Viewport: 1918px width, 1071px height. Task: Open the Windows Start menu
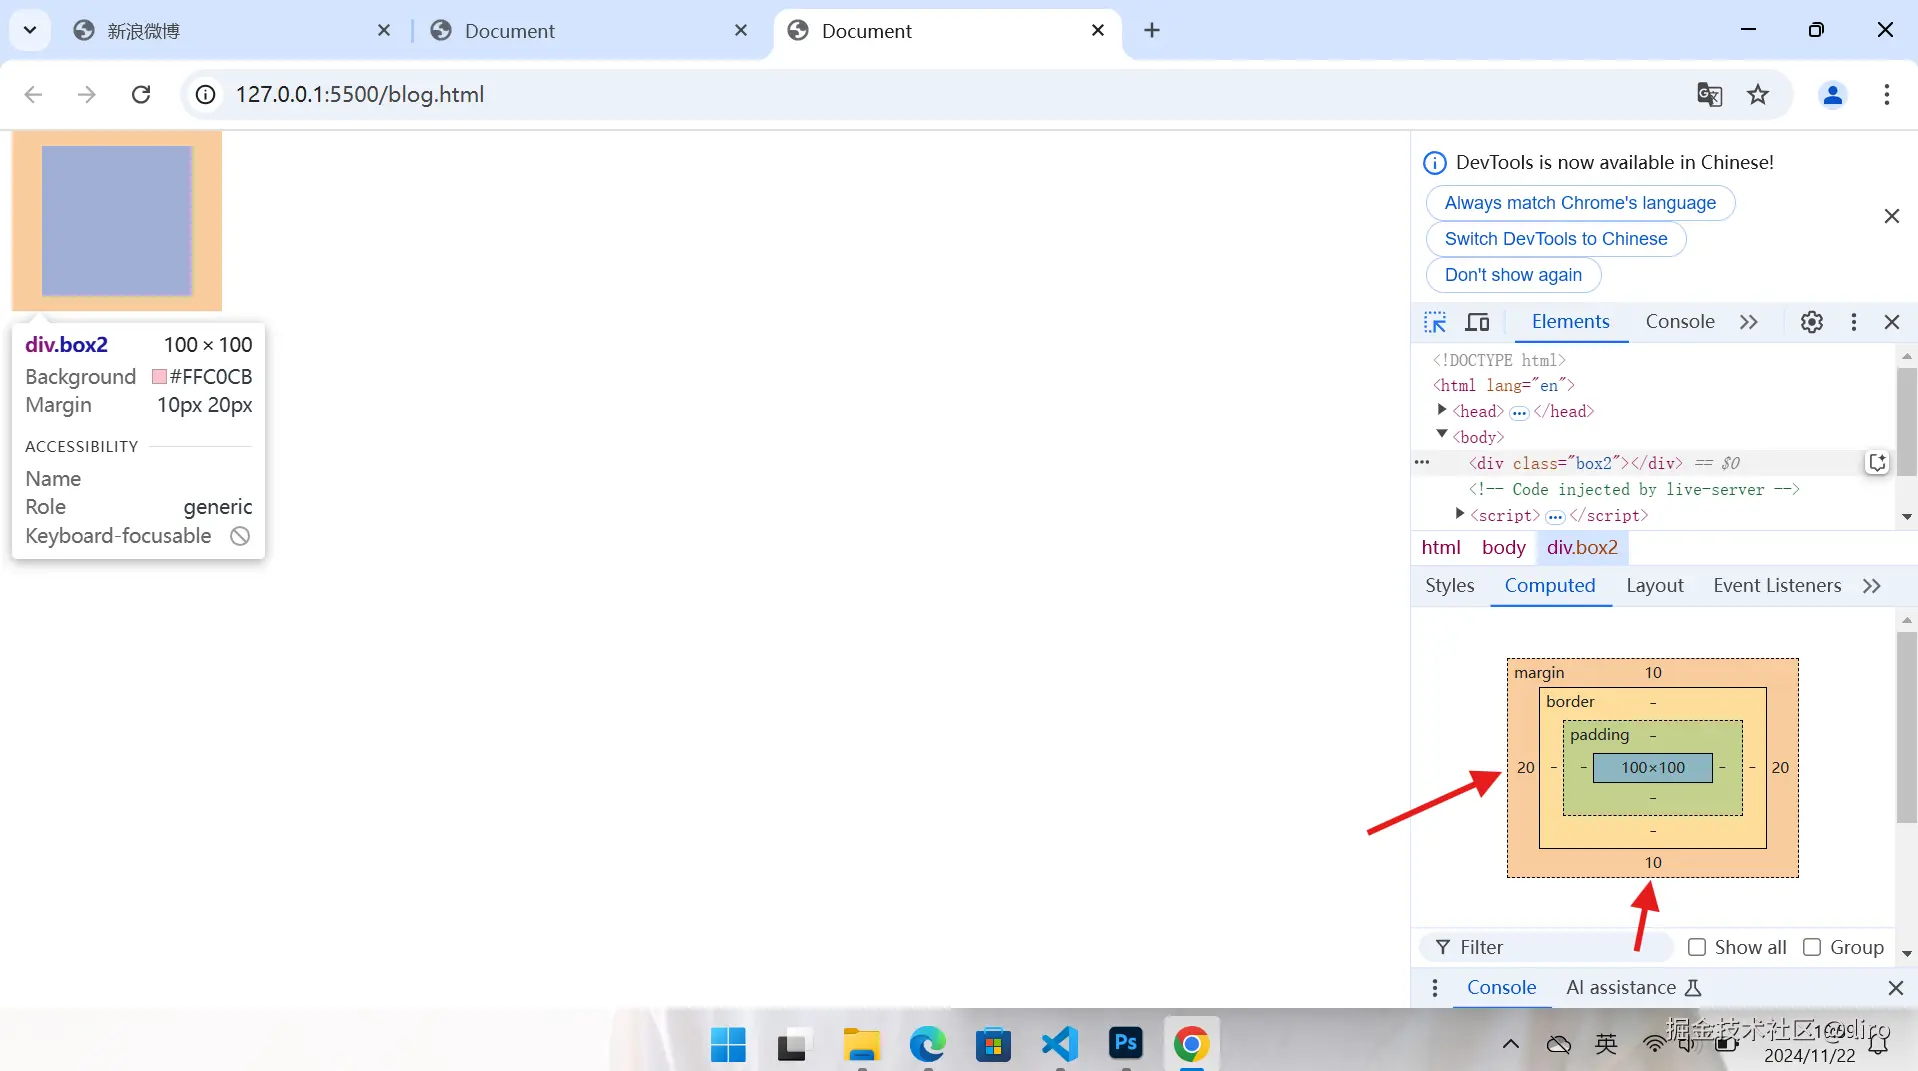pyautogui.click(x=728, y=1044)
